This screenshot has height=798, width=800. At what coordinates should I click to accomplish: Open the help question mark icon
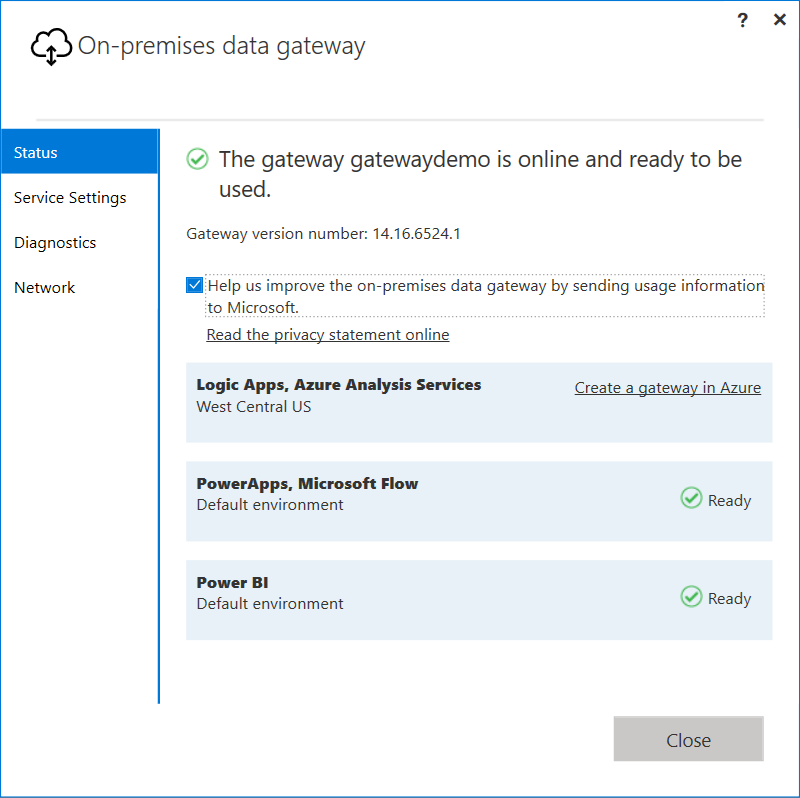point(742,20)
